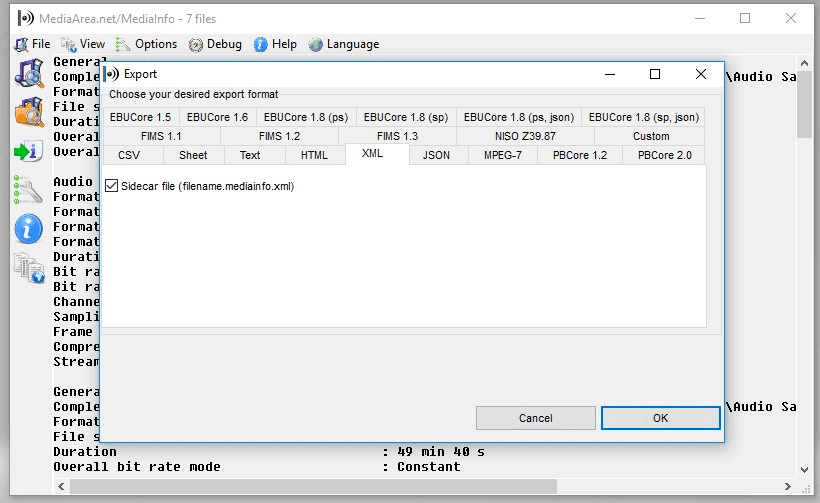The width and height of the screenshot is (820, 503).
Task: Click vertical scrollbar down arrow in main window
Action: tap(804, 470)
